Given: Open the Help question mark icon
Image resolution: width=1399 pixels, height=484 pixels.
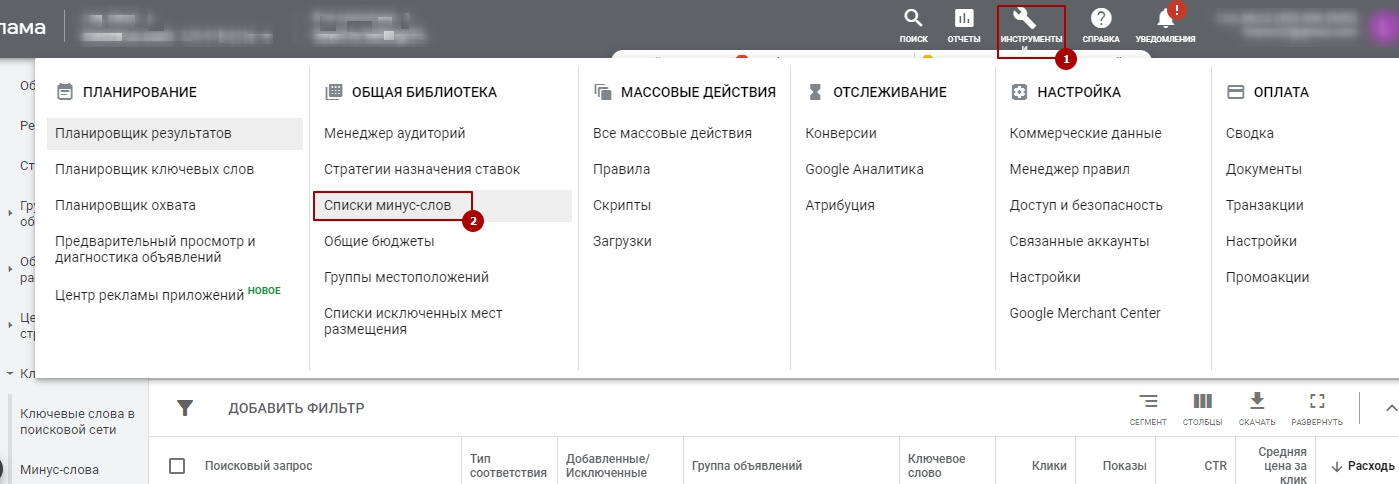Looking at the screenshot, I should click(x=1101, y=19).
